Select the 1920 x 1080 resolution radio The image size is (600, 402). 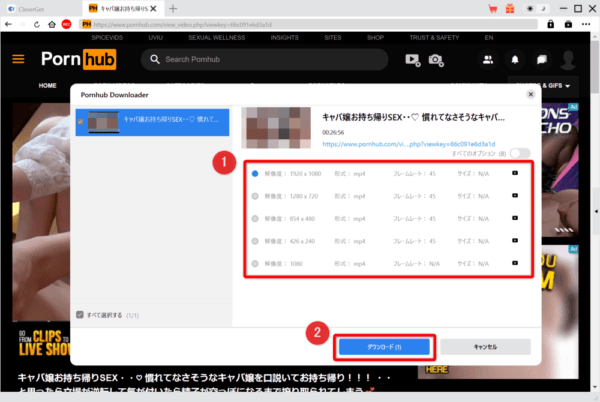pyautogui.click(x=255, y=174)
